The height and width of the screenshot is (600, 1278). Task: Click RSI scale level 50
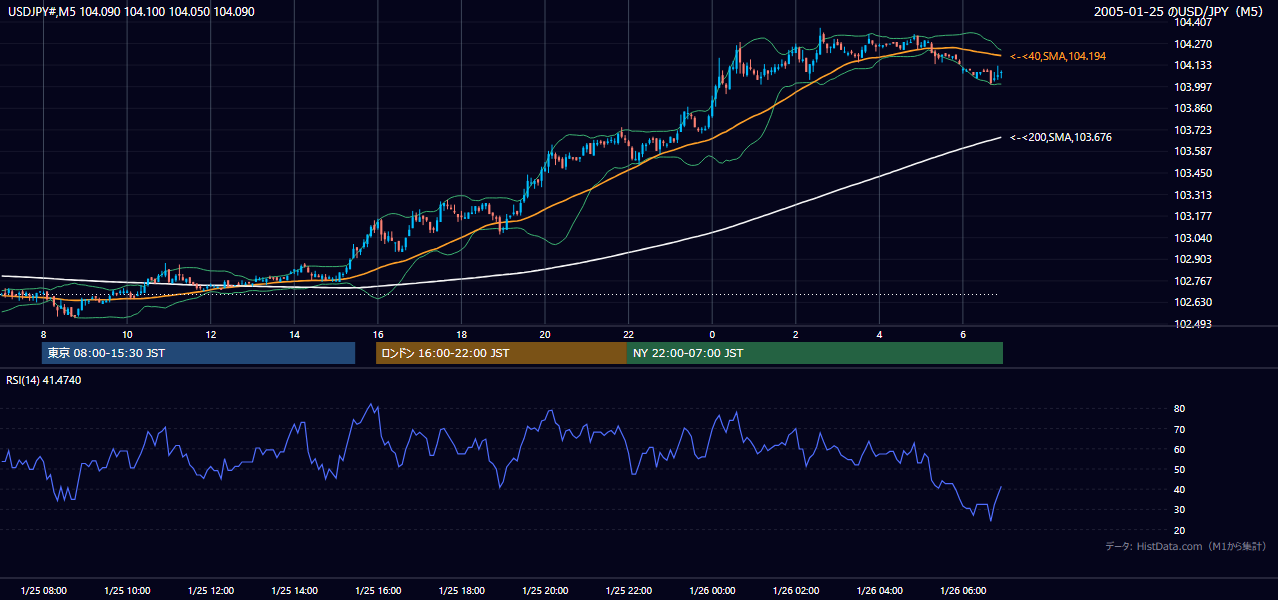(x=1180, y=469)
